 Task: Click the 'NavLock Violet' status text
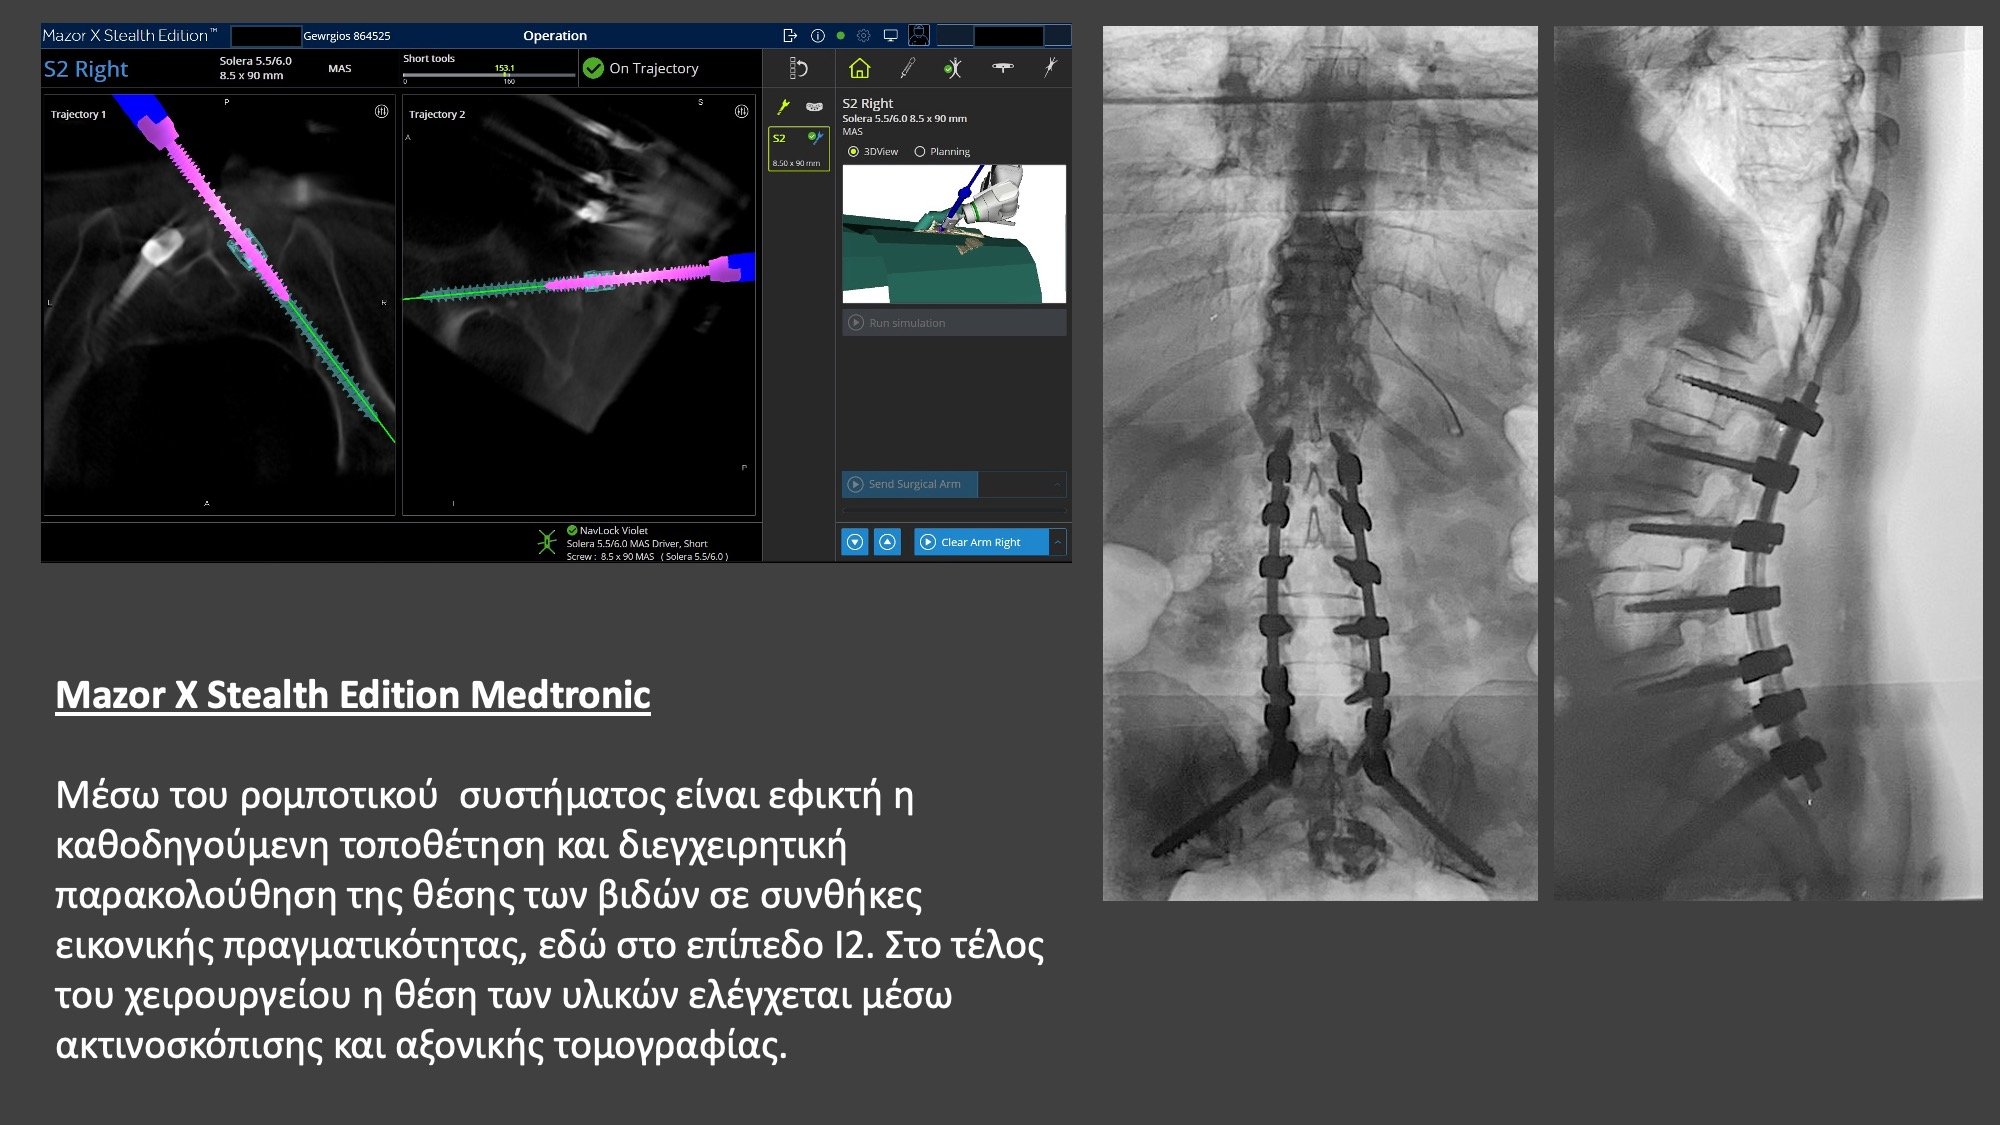614,531
